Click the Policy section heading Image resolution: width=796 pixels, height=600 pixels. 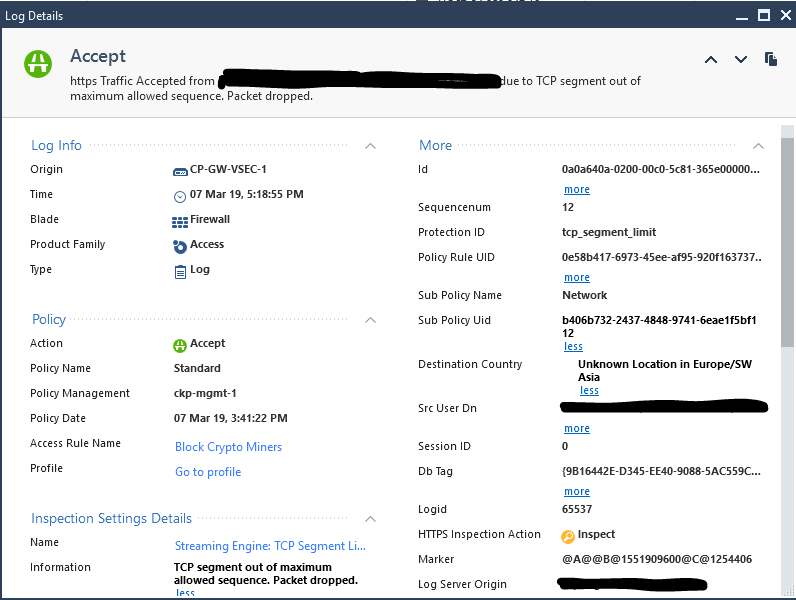click(x=49, y=320)
